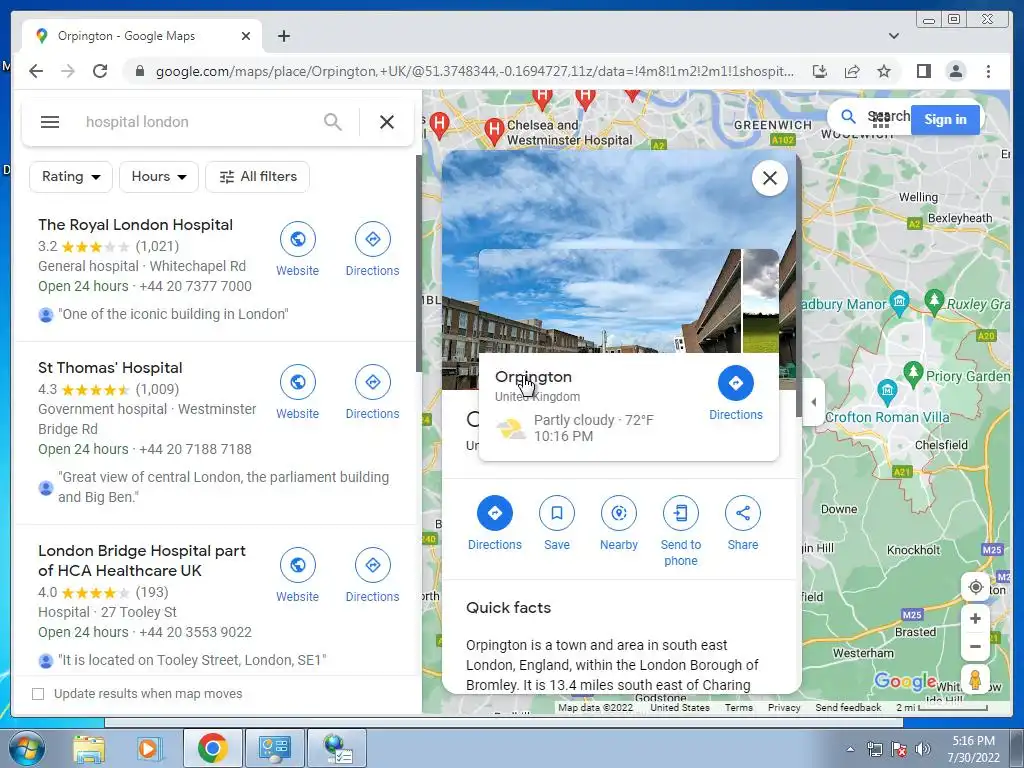Click the Sign in button
This screenshot has width=1024, height=768.
pyautogui.click(x=945, y=120)
